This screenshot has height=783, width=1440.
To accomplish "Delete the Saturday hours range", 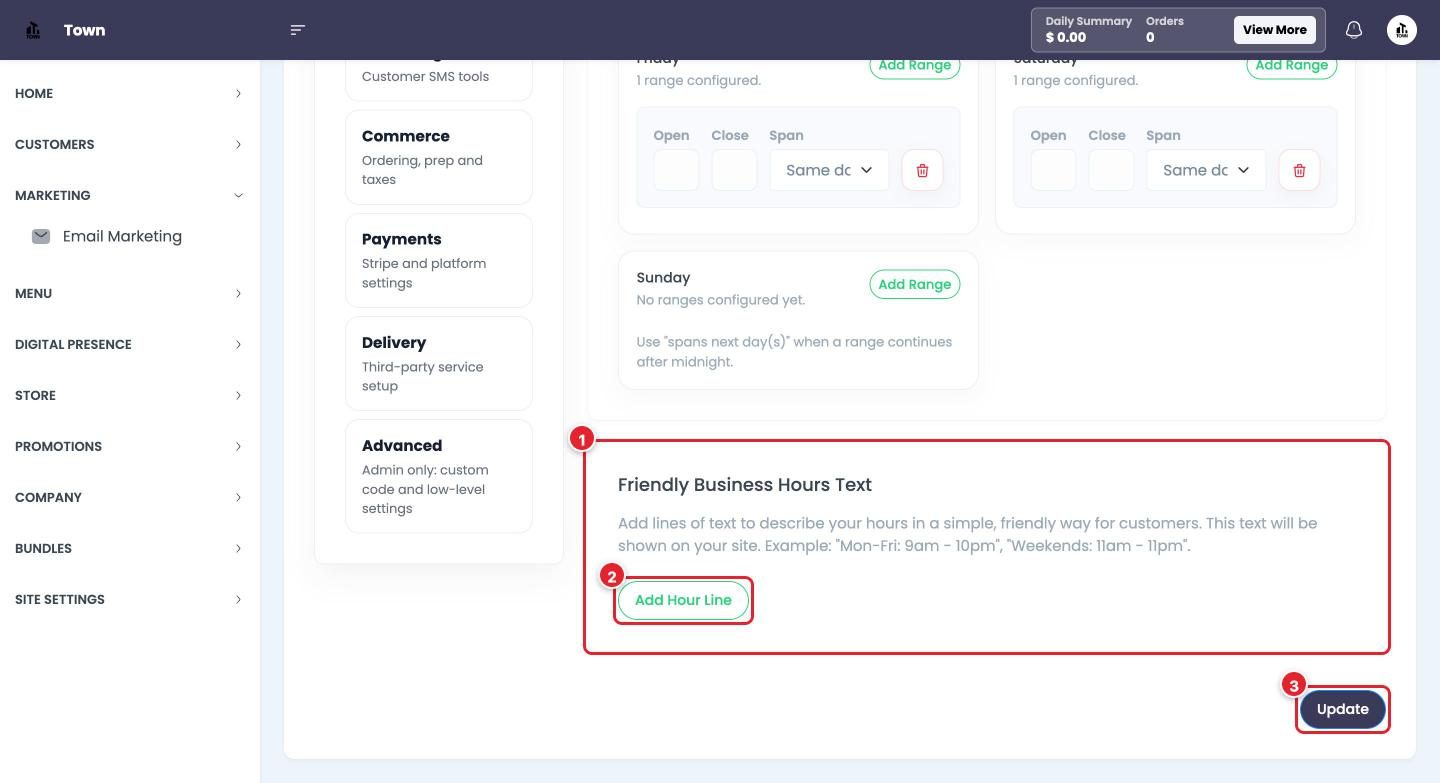I will point(1299,170).
